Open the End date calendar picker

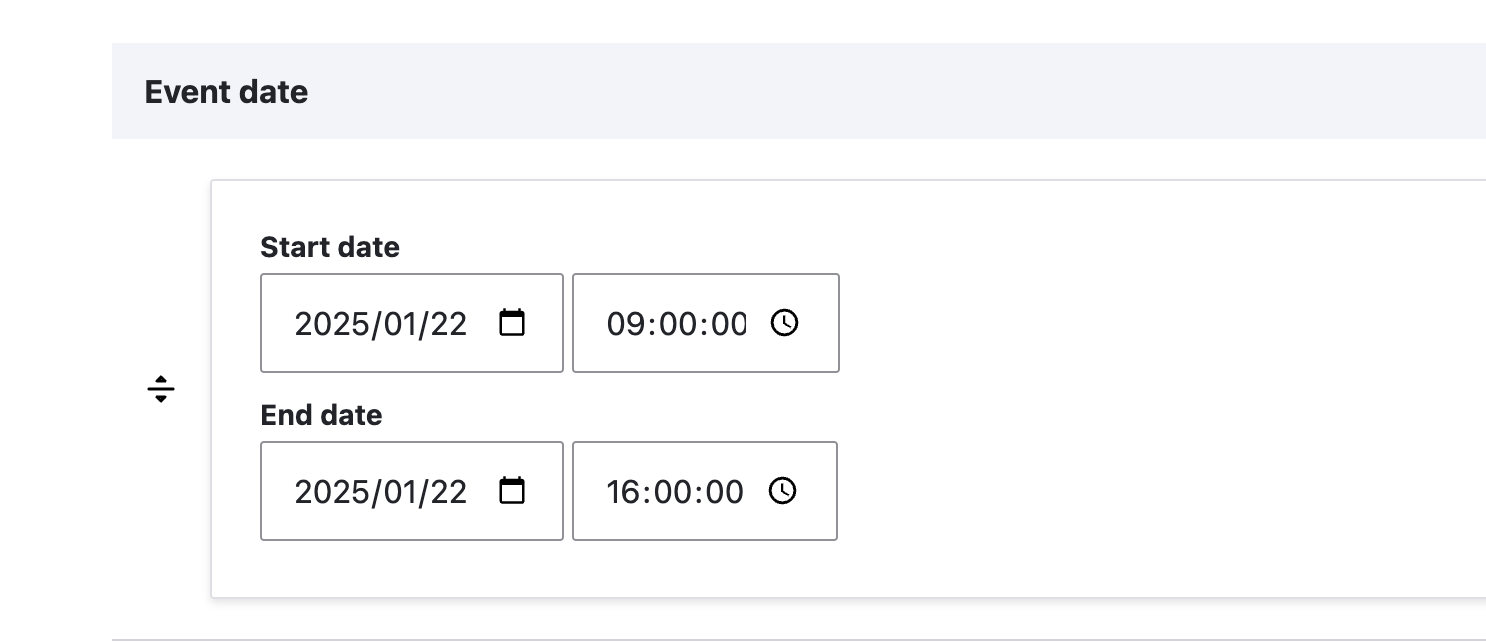(x=512, y=491)
